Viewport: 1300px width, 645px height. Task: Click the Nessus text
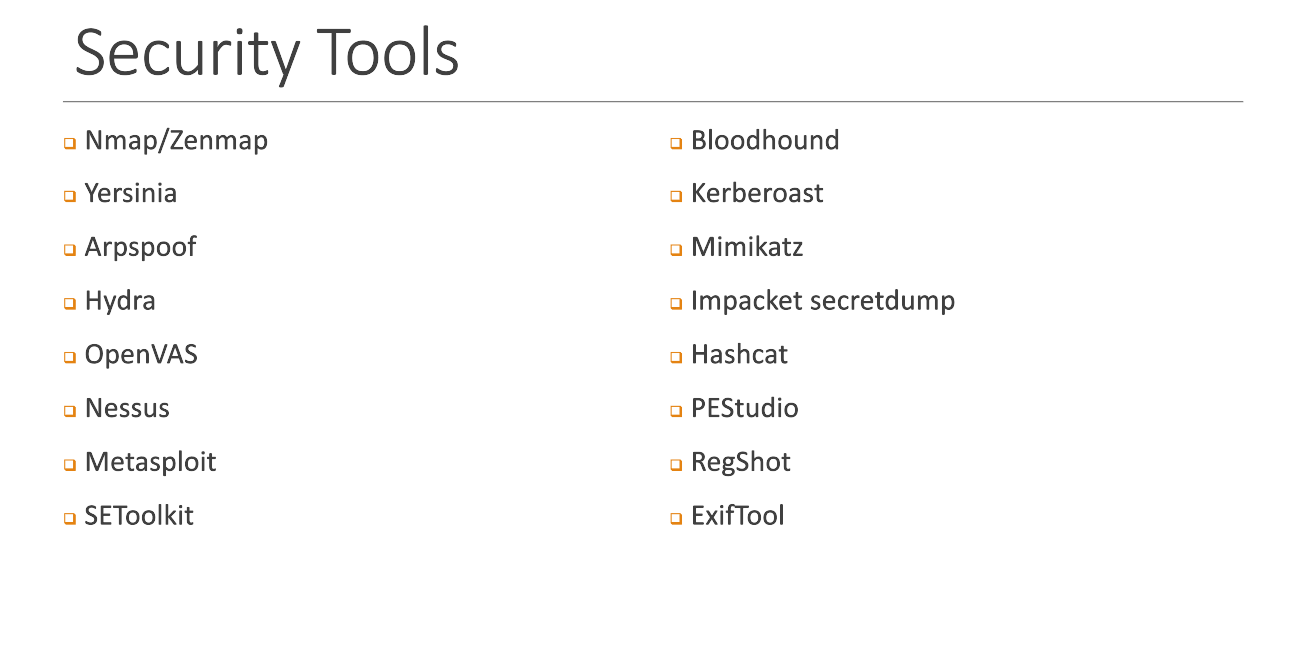click(x=127, y=409)
